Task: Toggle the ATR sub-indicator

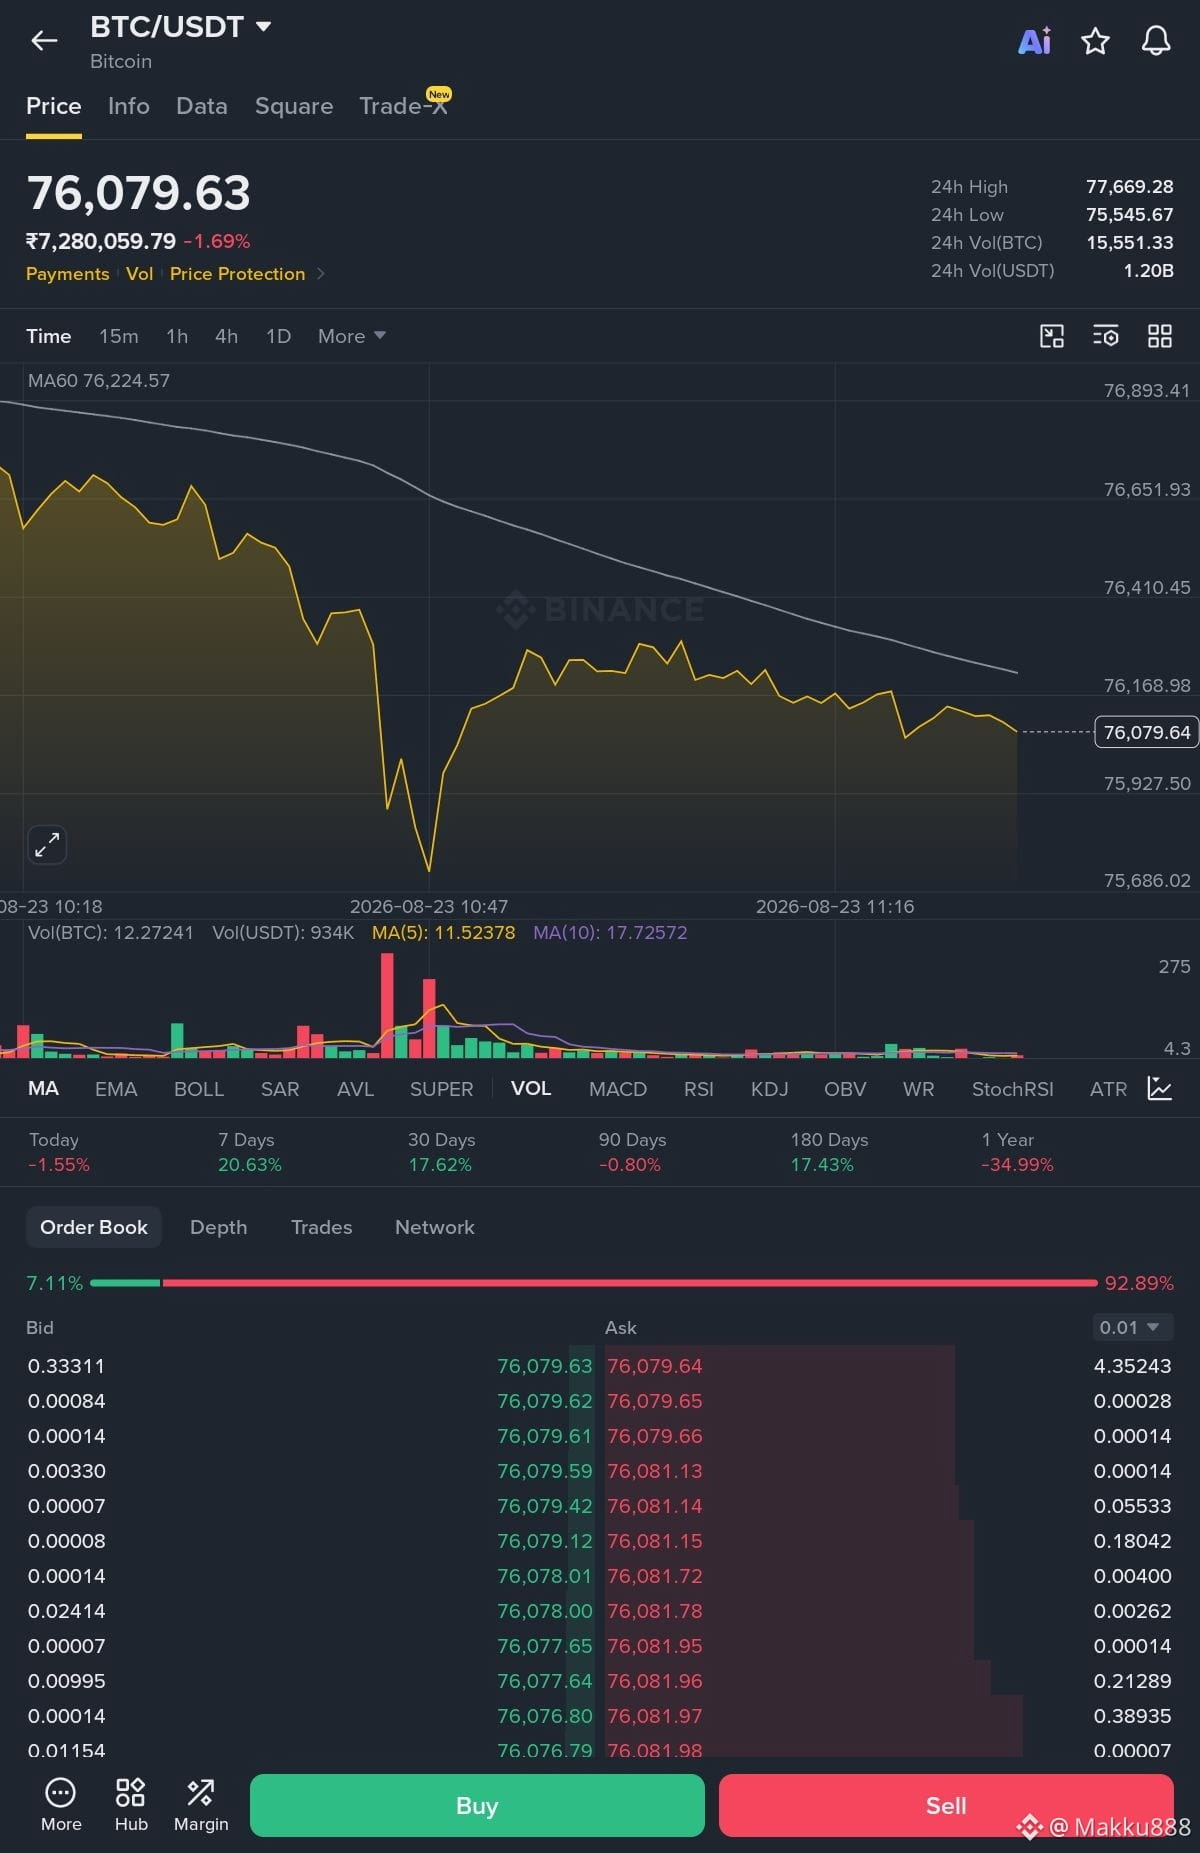Action: (x=1108, y=1088)
